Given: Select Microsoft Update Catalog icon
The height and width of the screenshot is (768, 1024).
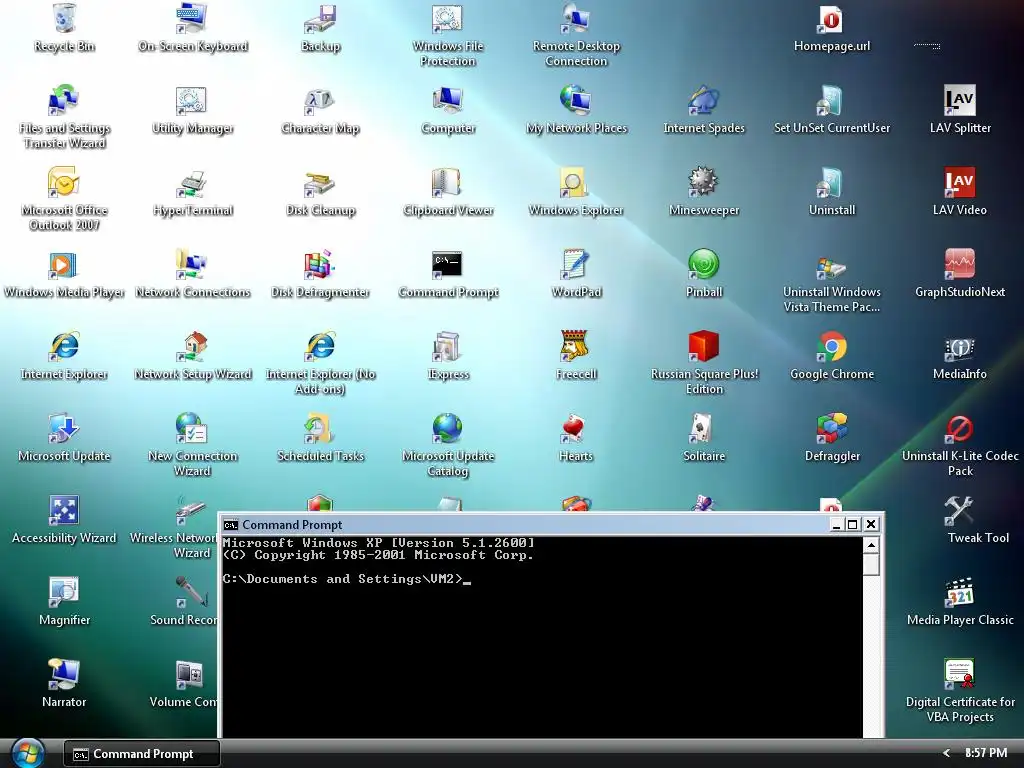Looking at the screenshot, I should tap(448, 428).
